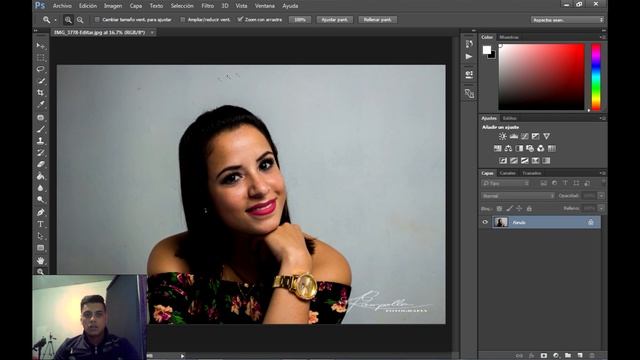Add an Exposure adjustment
The width and height of the screenshot is (640, 360).
click(536, 136)
